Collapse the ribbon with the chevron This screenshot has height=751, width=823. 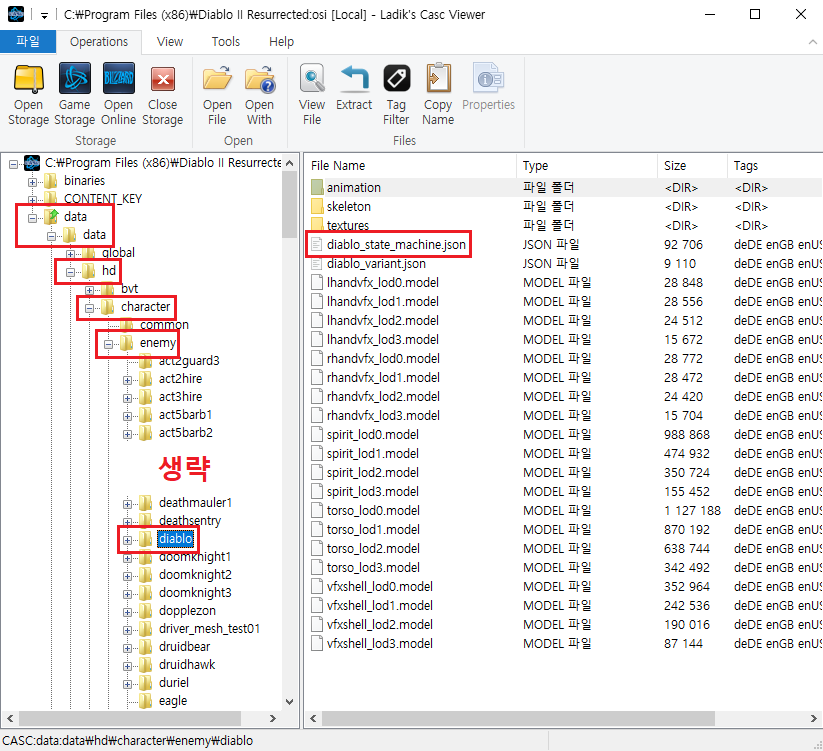point(813,41)
